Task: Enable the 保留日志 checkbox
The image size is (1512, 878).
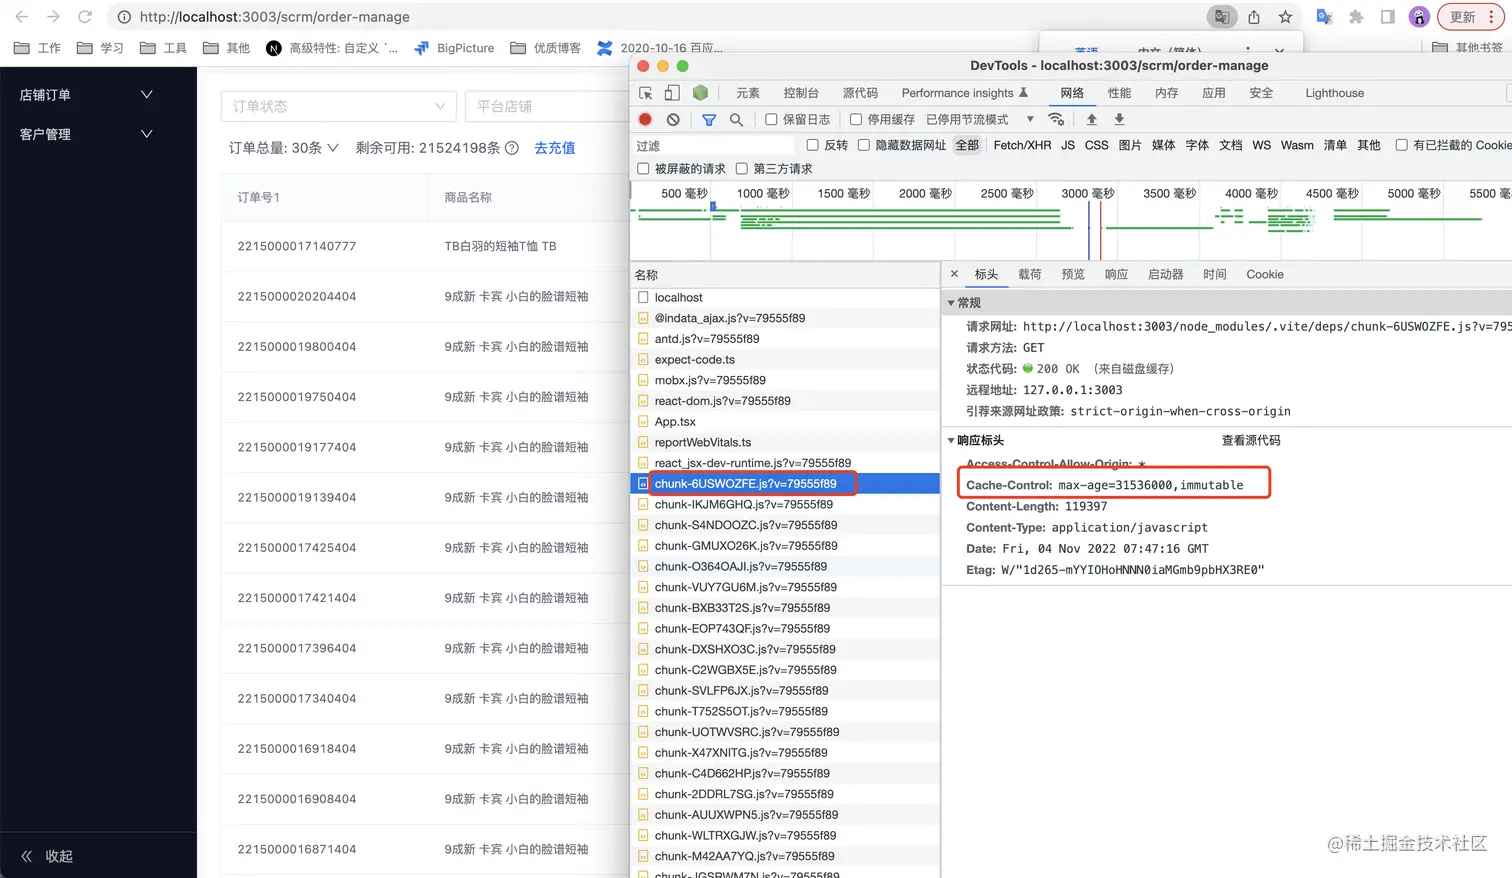Action: (771, 119)
